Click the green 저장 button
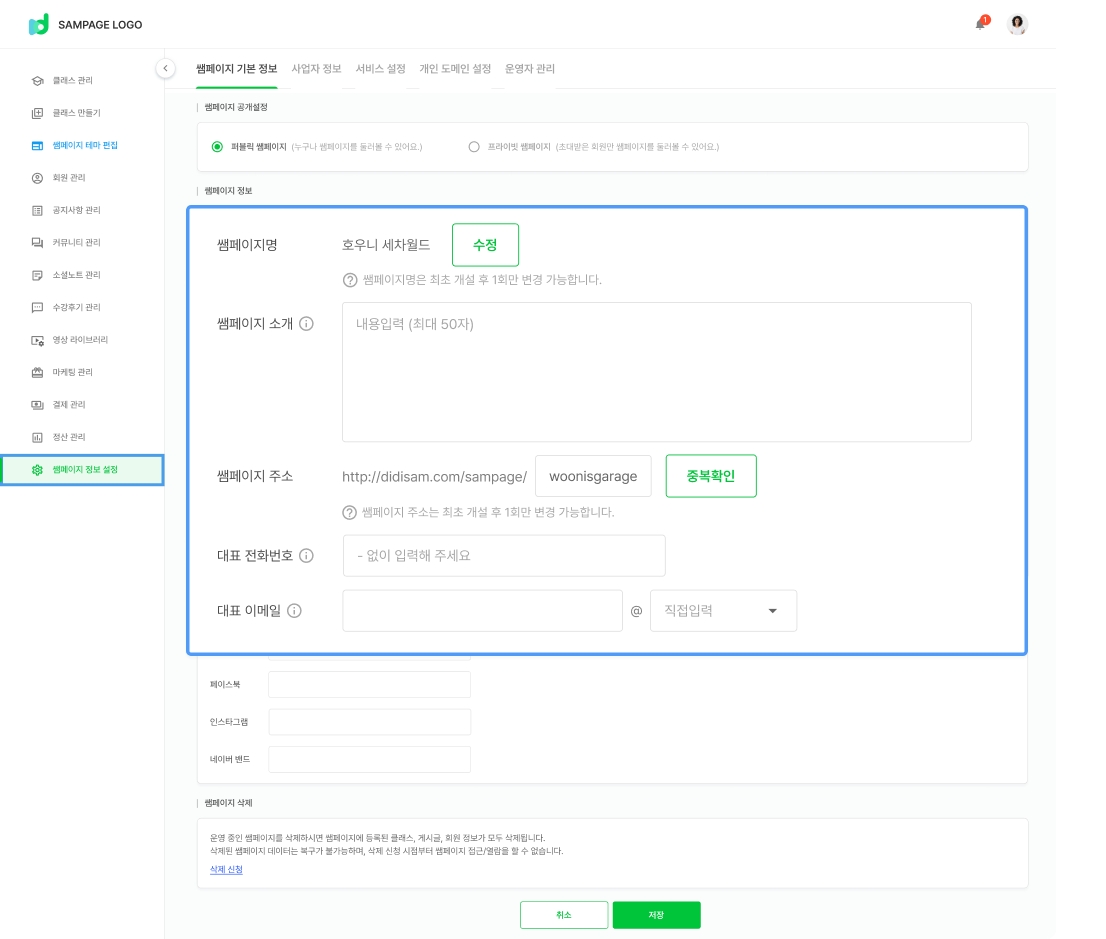This screenshot has height=939, width=1106. coord(656,915)
